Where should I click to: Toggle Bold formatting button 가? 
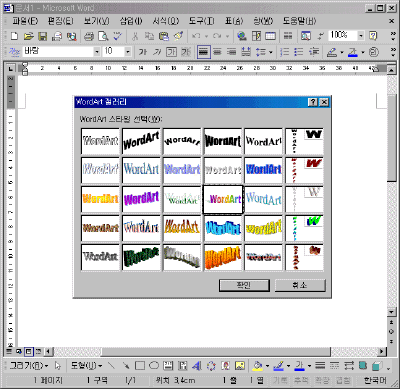point(143,52)
